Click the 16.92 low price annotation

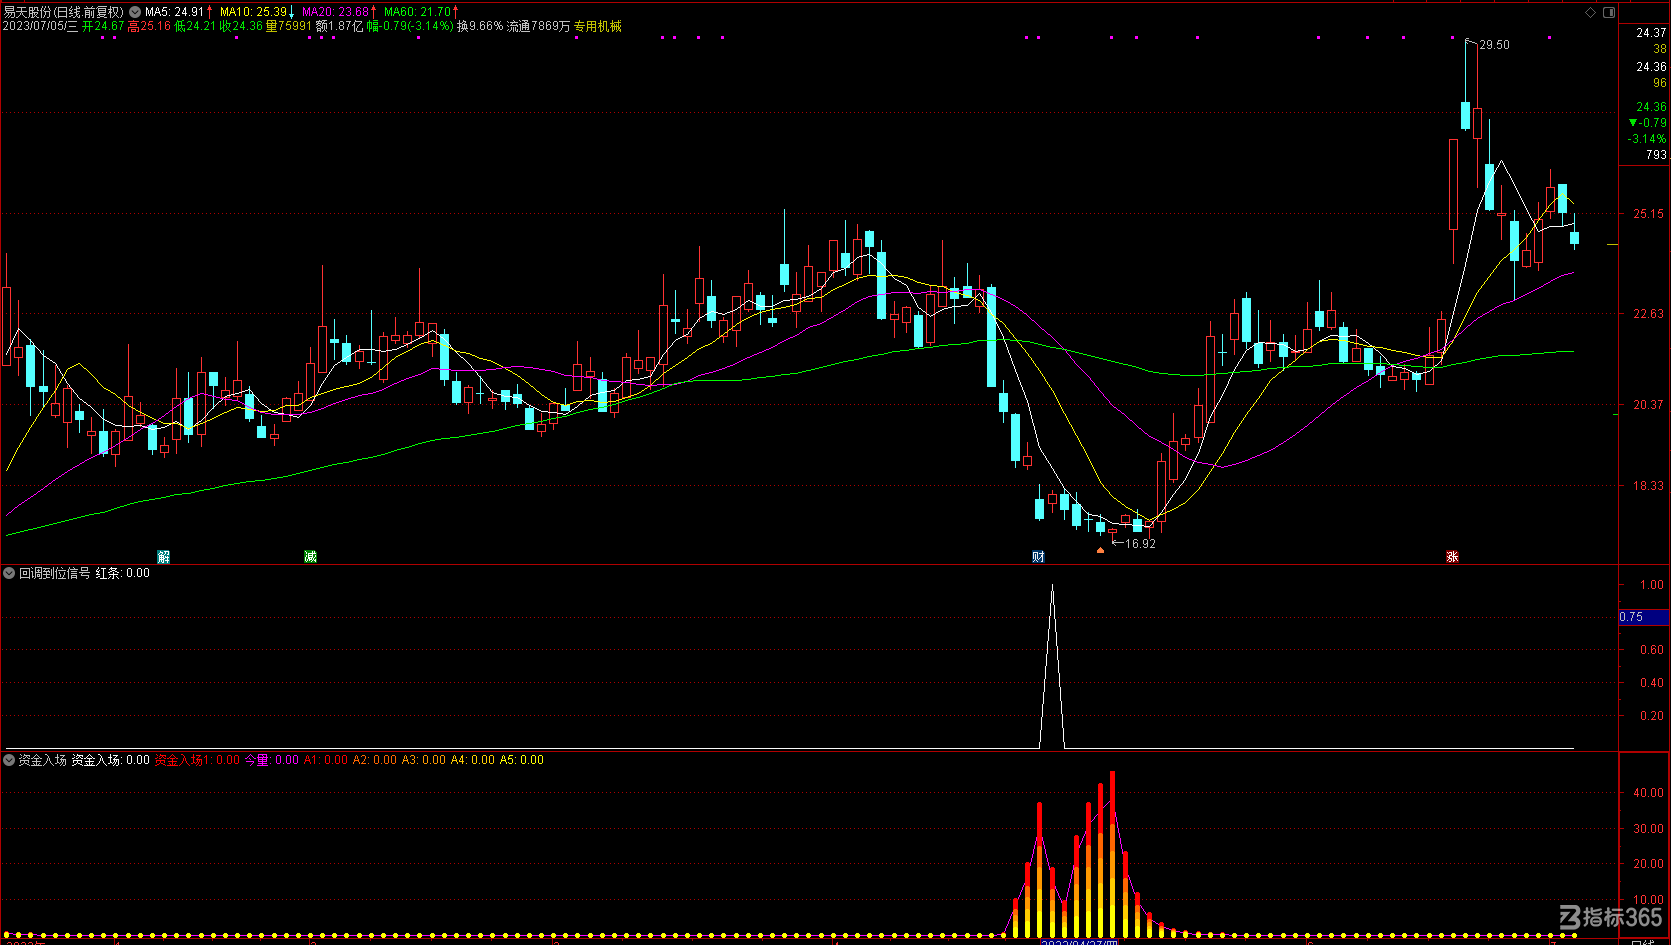coord(1141,544)
